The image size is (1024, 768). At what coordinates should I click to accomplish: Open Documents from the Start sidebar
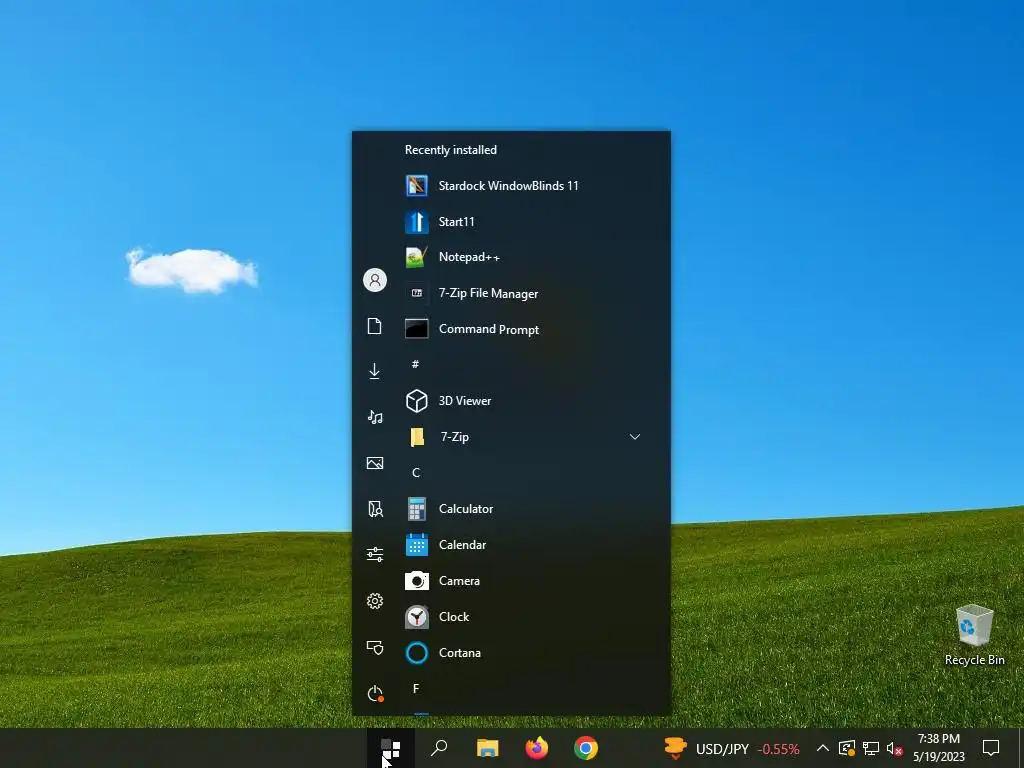(x=375, y=326)
